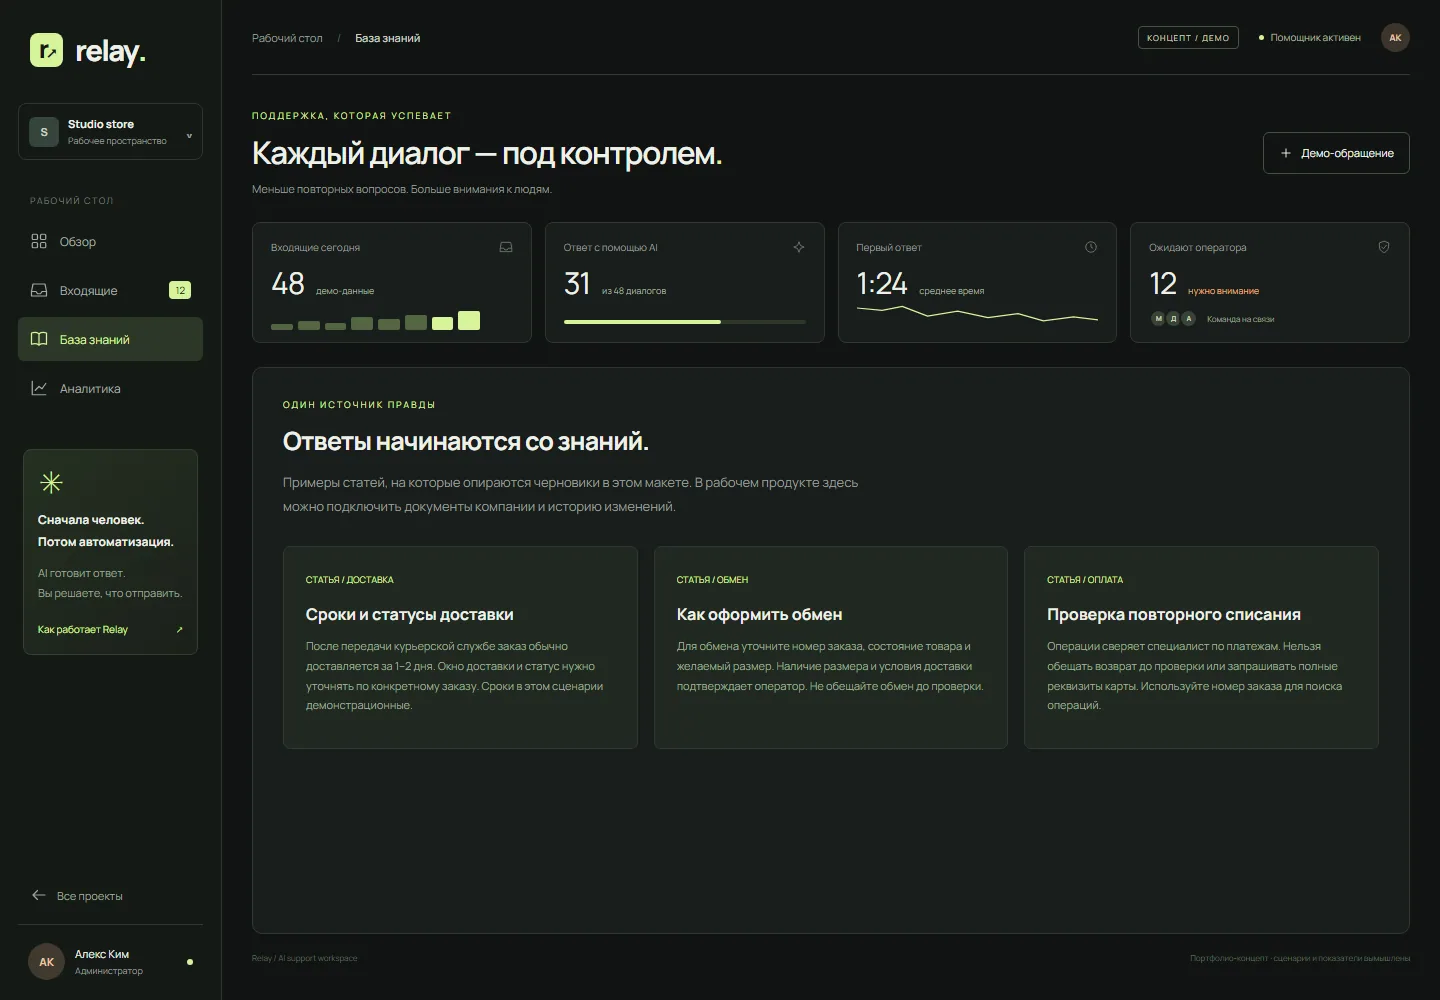Create a new Демо-обращение
Screen dimensions: 1440x1000
pyautogui.click(x=1336, y=153)
